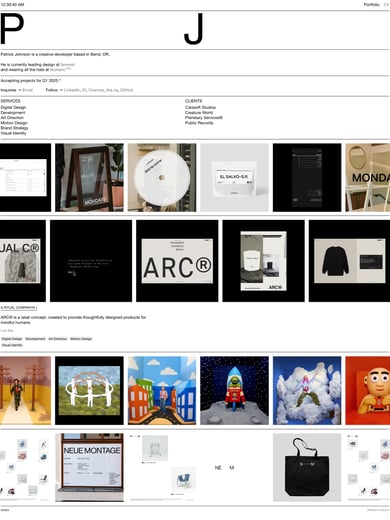Open the two-chair product grid thumbnail
The image size is (390, 520).
[x=162, y=467]
